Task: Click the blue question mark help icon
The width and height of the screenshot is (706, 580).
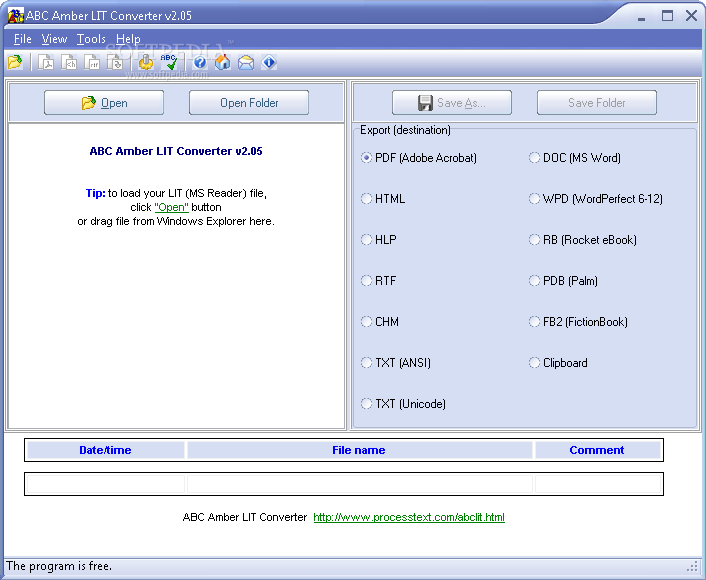Action: pyautogui.click(x=199, y=62)
